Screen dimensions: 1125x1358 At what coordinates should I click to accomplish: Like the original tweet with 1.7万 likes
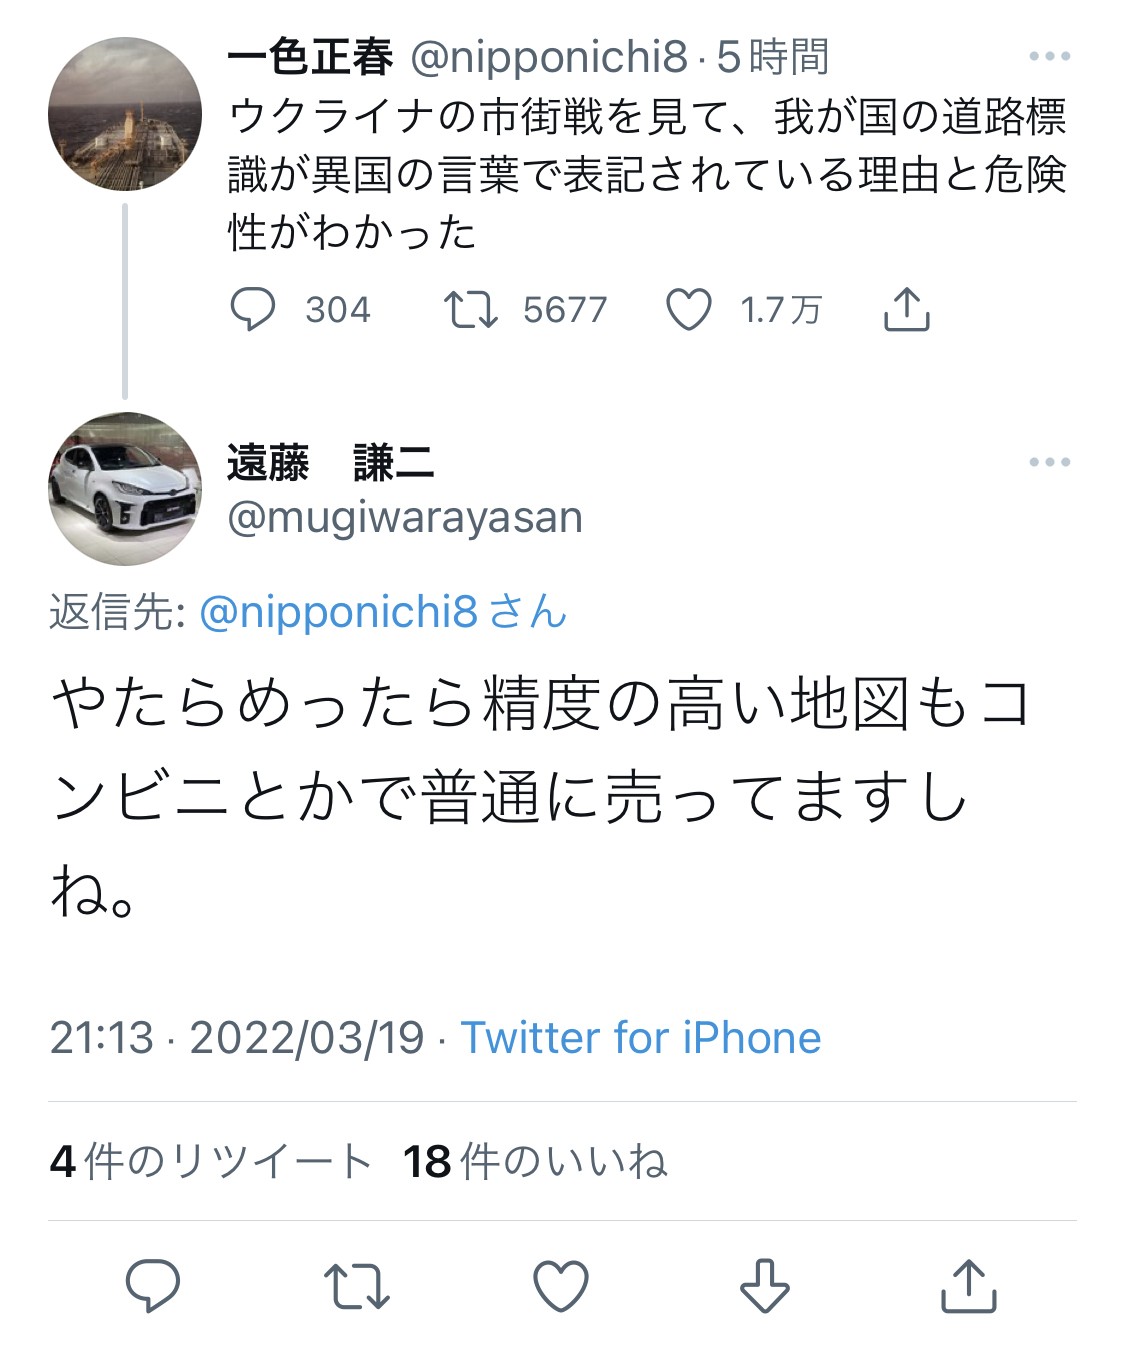[x=689, y=309]
